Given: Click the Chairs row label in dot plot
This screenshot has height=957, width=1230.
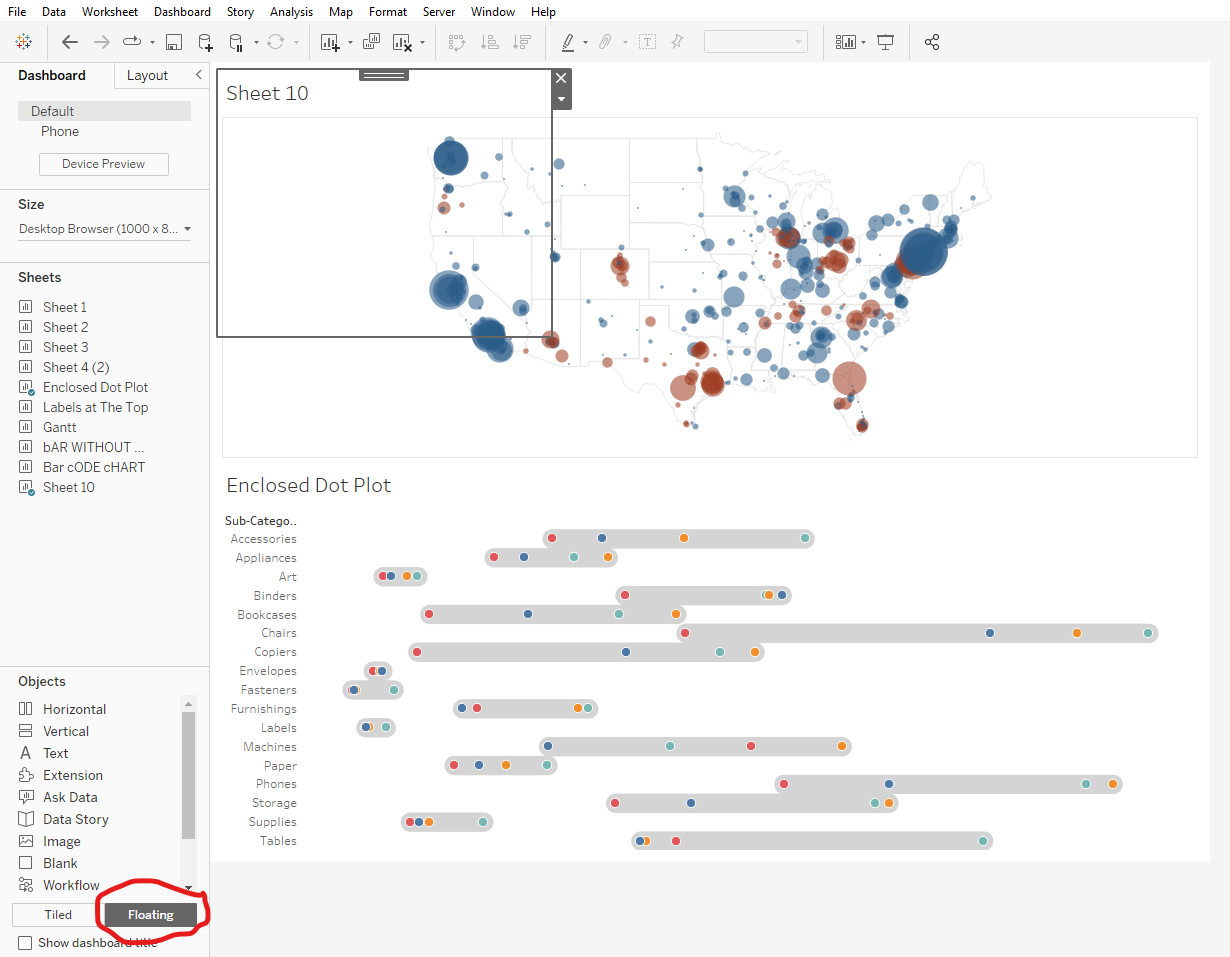Looking at the screenshot, I should pyautogui.click(x=279, y=633).
